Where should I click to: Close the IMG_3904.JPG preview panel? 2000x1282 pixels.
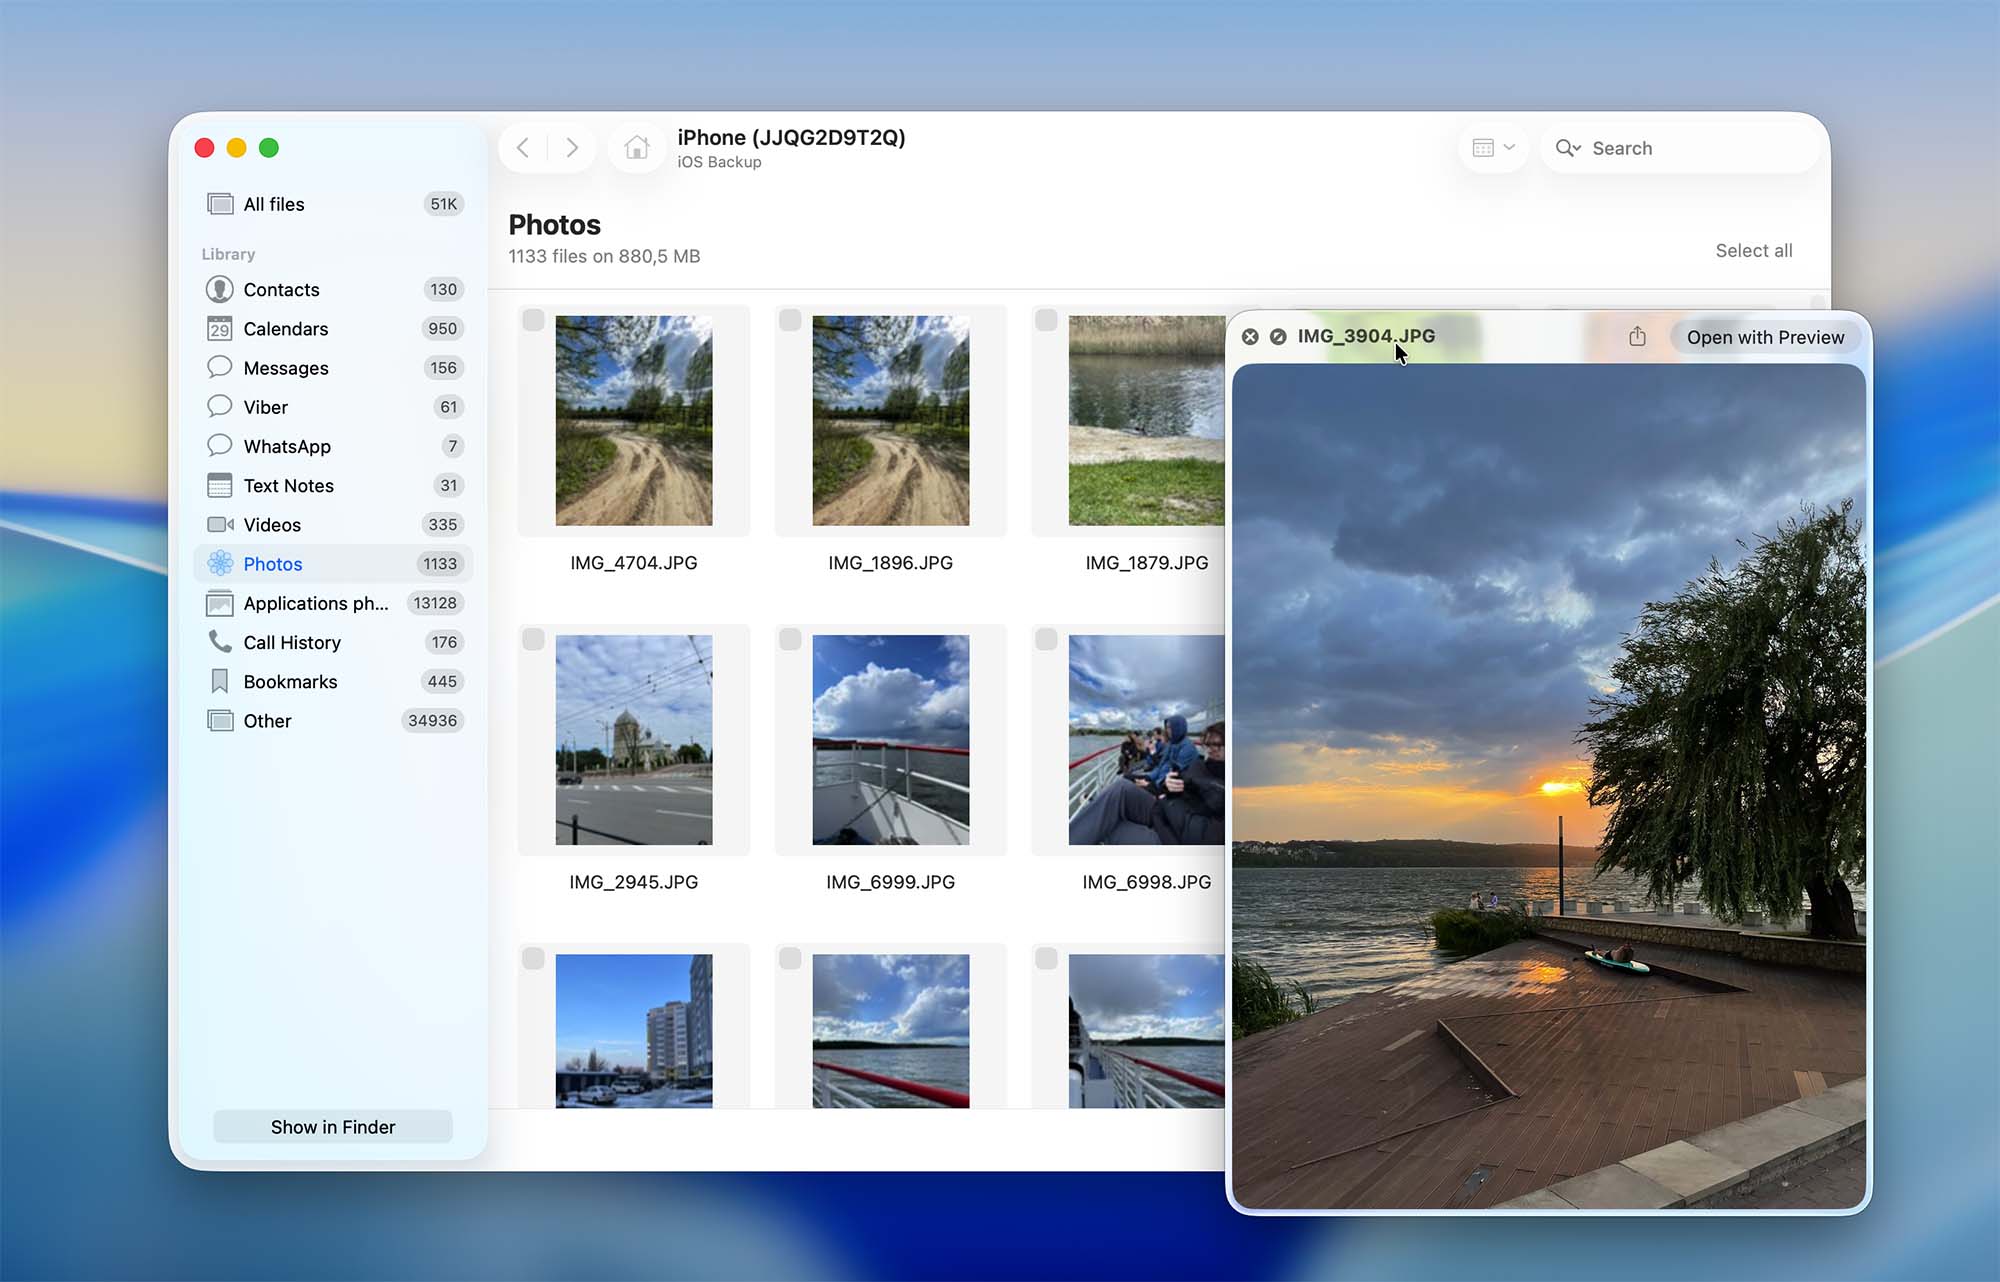tap(1250, 337)
